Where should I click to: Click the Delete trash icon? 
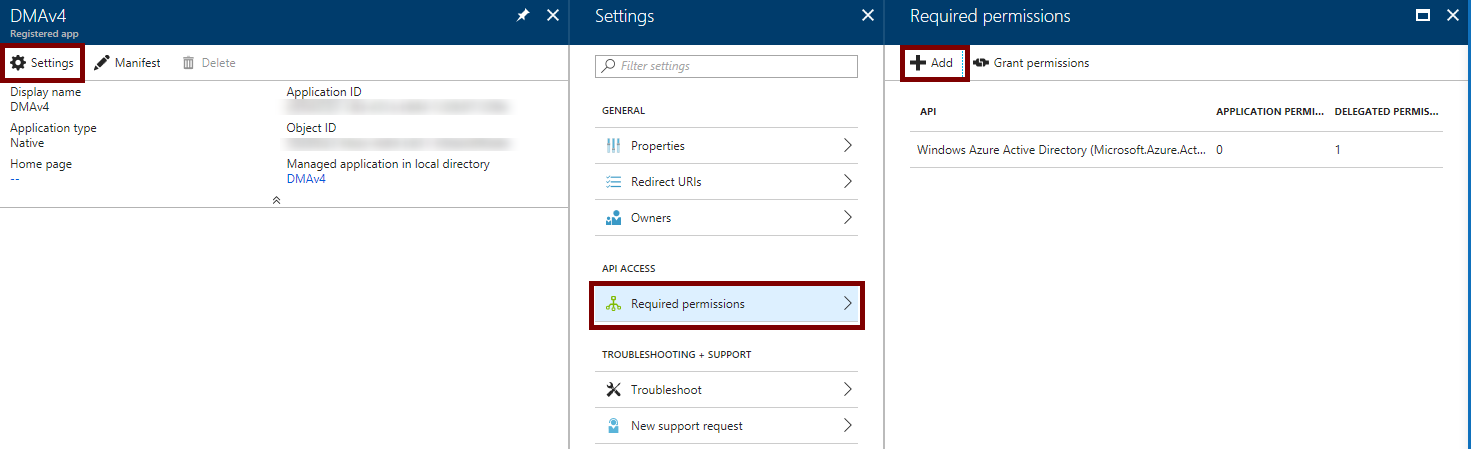pyautogui.click(x=188, y=63)
